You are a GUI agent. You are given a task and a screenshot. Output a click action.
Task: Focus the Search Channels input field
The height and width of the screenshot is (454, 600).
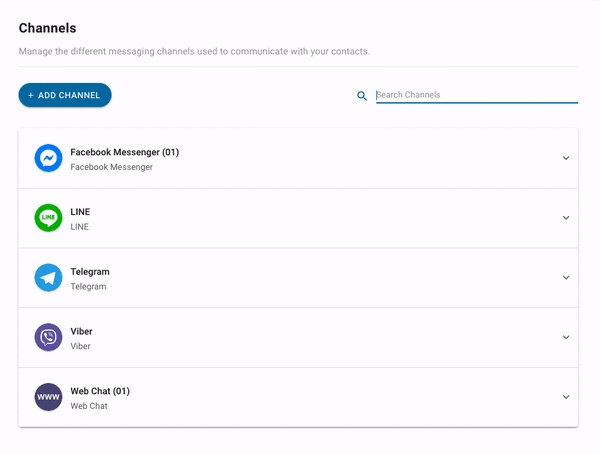tap(477, 95)
